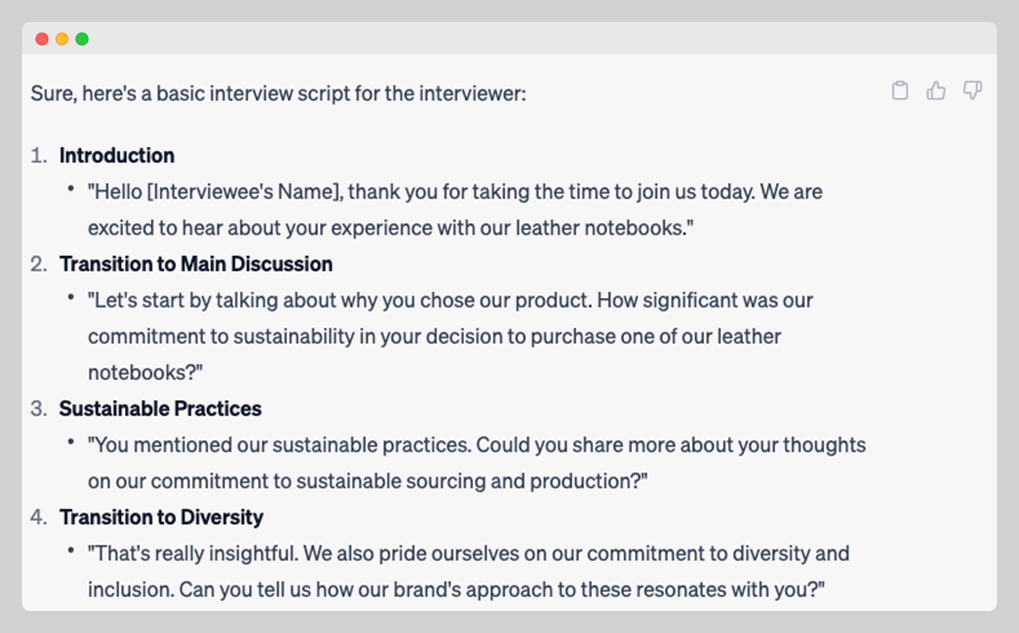Maximize the window with the green button
The height and width of the screenshot is (633, 1019).
pyautogui.click(x=82, y=39)
